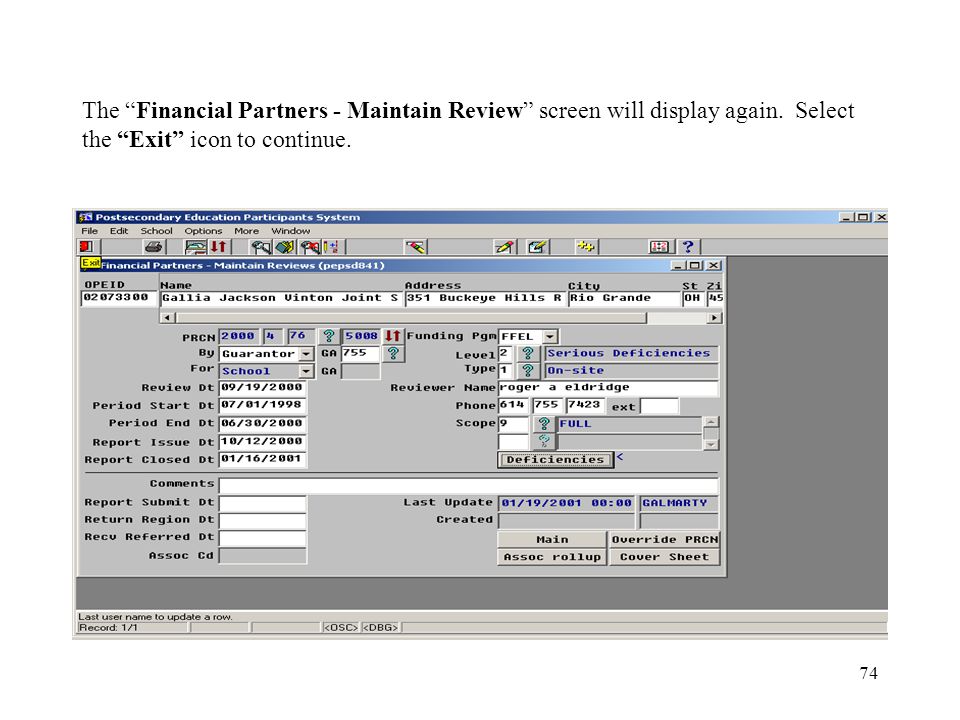Click the City field Rio Grande
The width and height of the screenshot is (960, 720).
(x=623, y=298)
